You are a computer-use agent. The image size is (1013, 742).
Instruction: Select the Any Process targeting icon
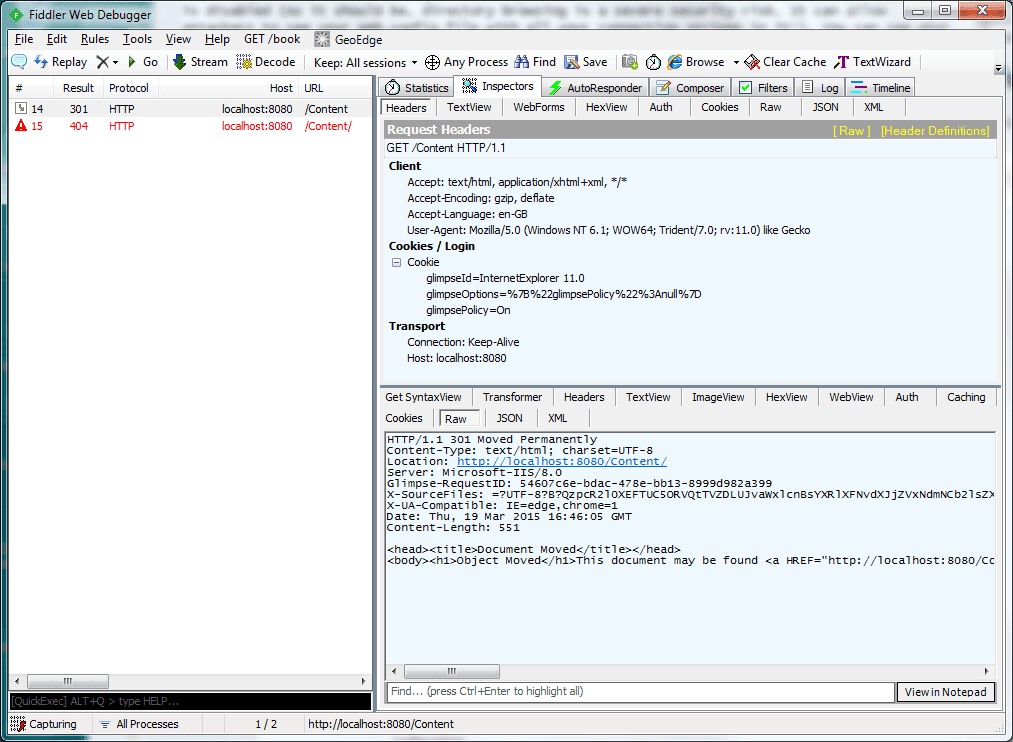432,61
